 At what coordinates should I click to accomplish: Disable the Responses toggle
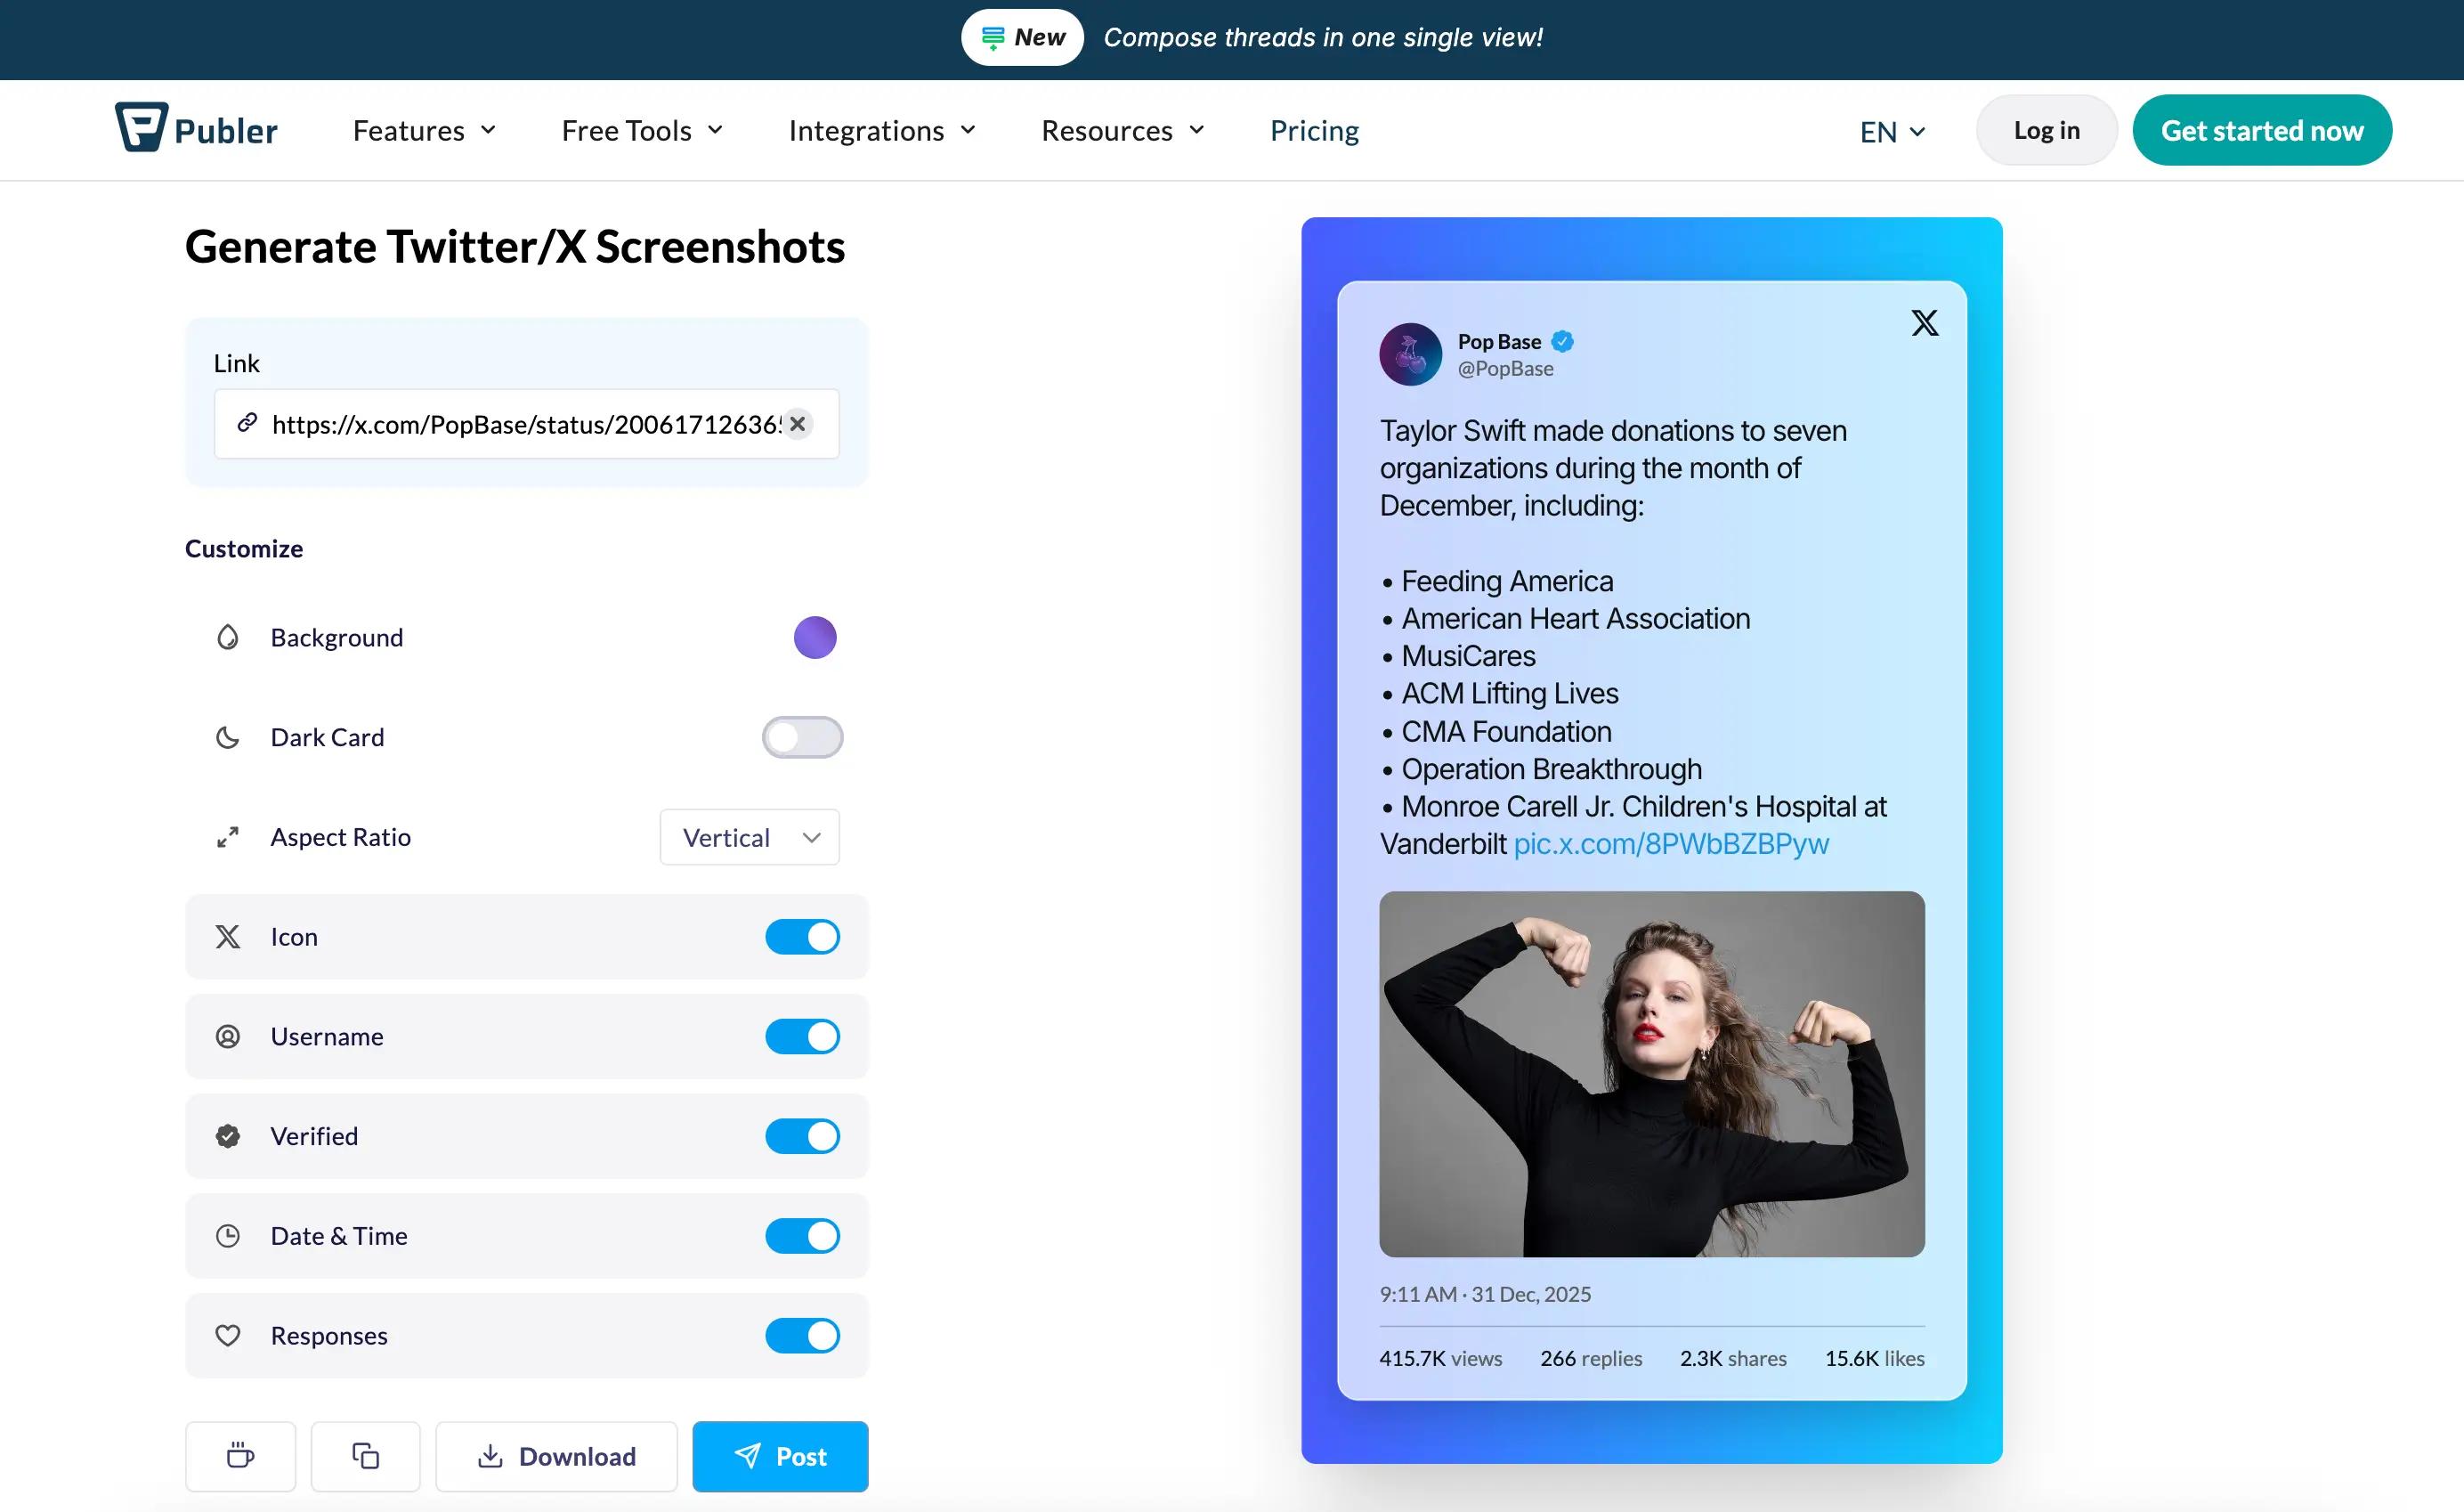[x=802, y=1335]
